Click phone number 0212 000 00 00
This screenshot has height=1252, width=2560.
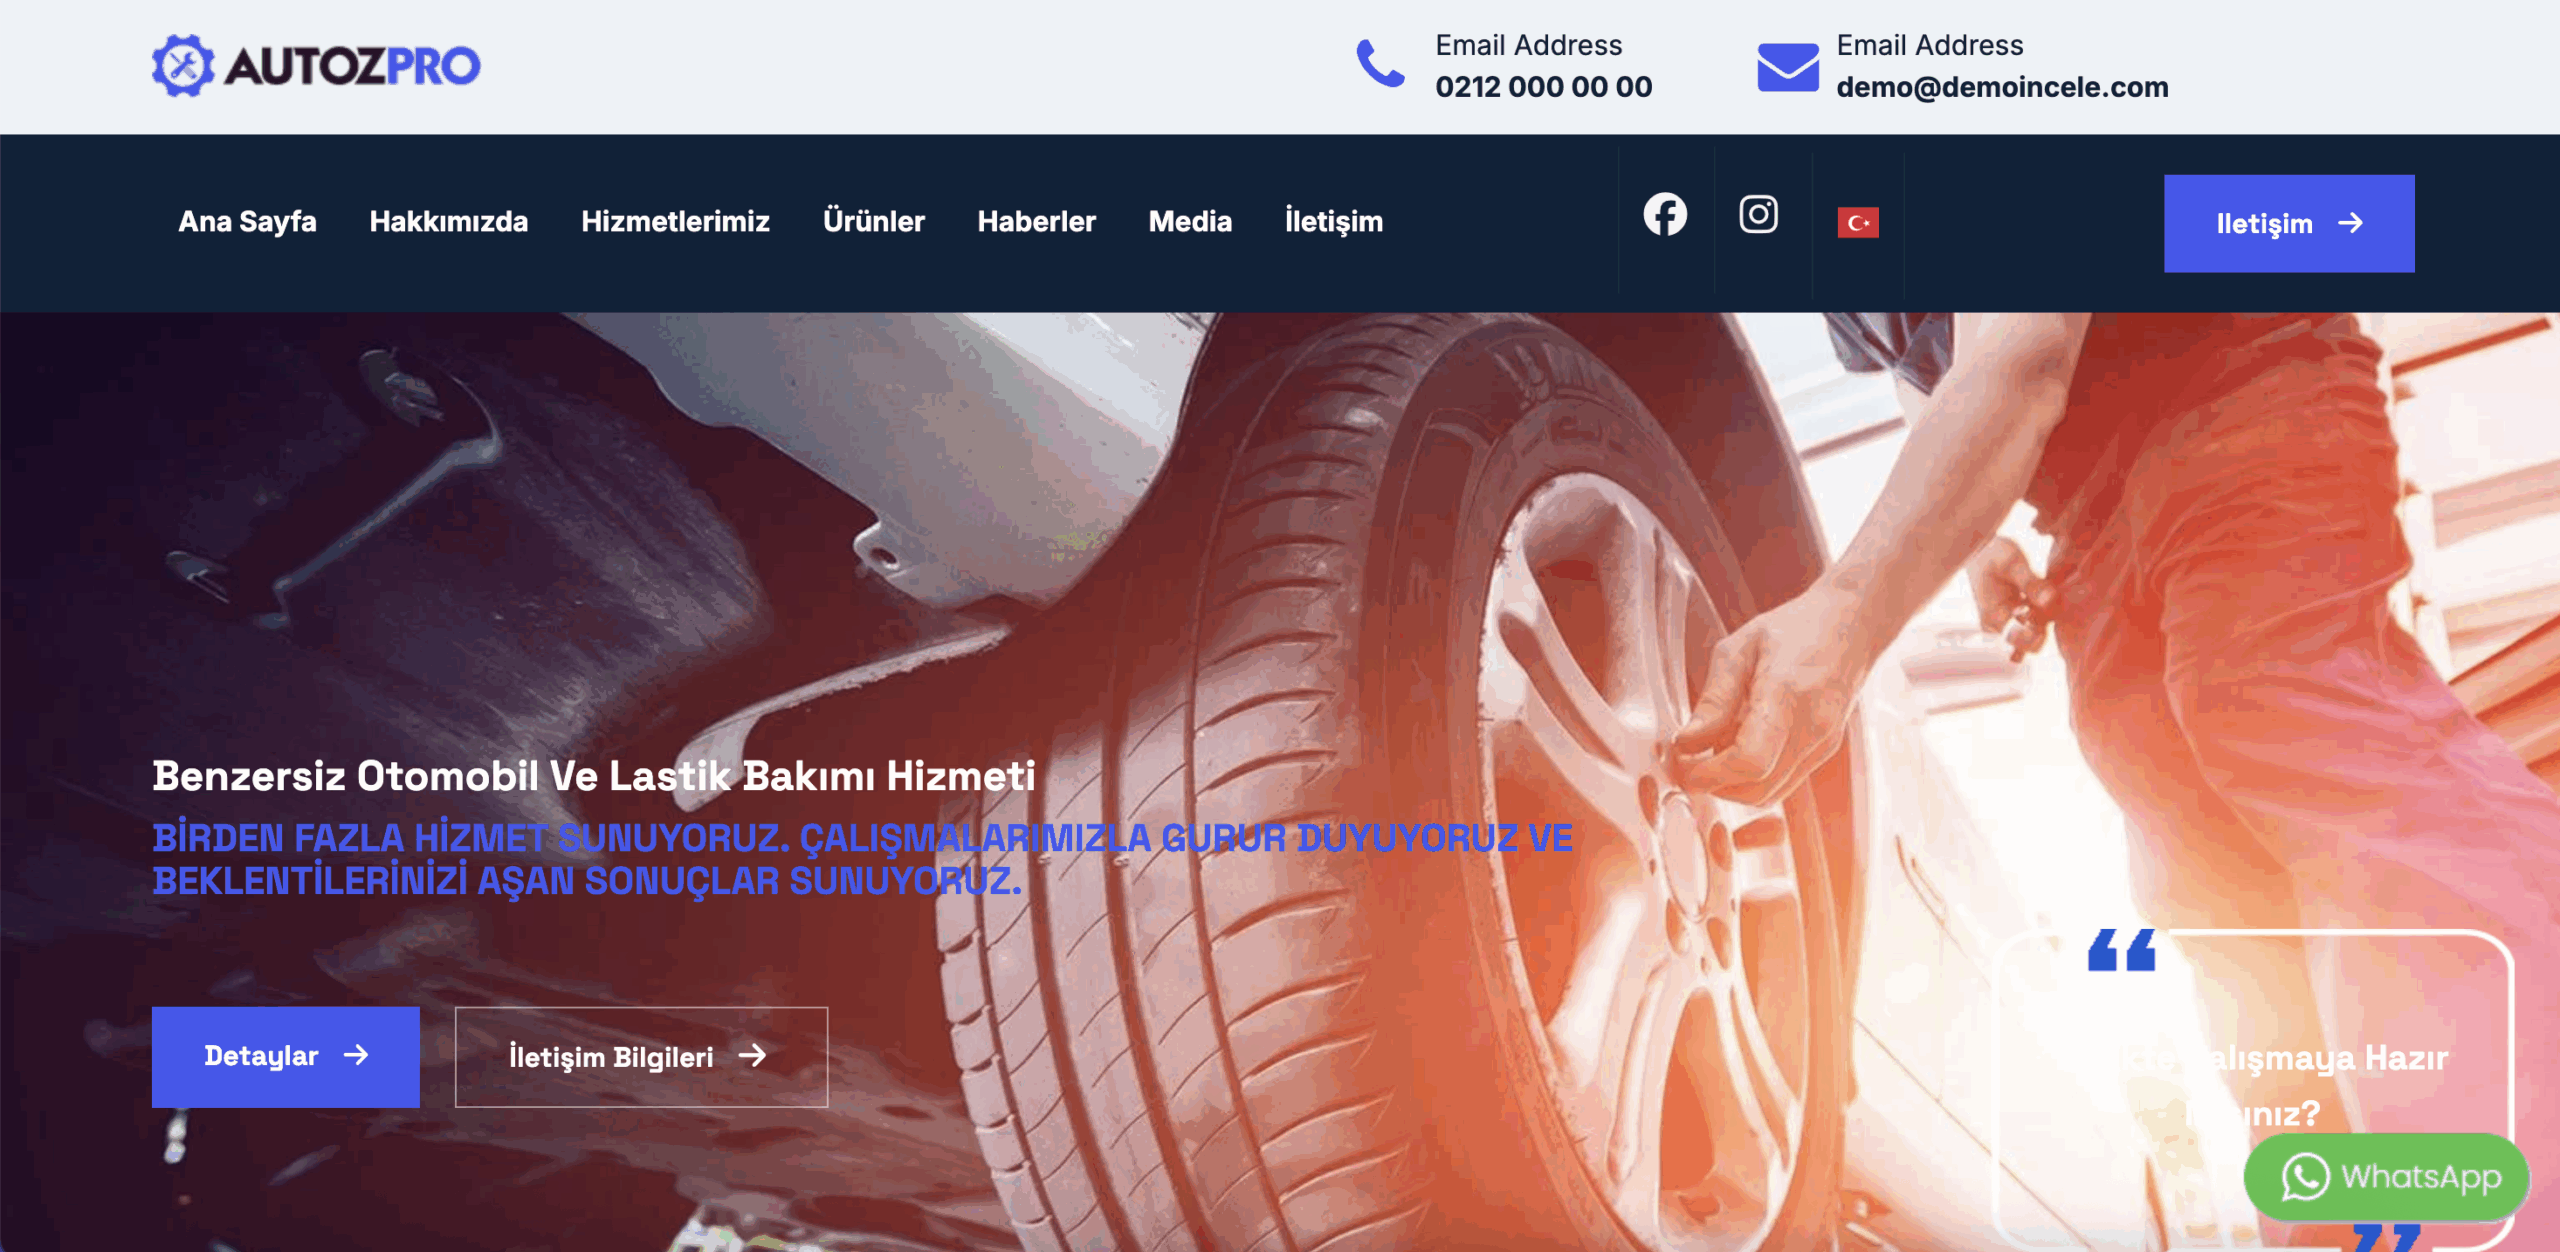click(x=1544, y=87)
